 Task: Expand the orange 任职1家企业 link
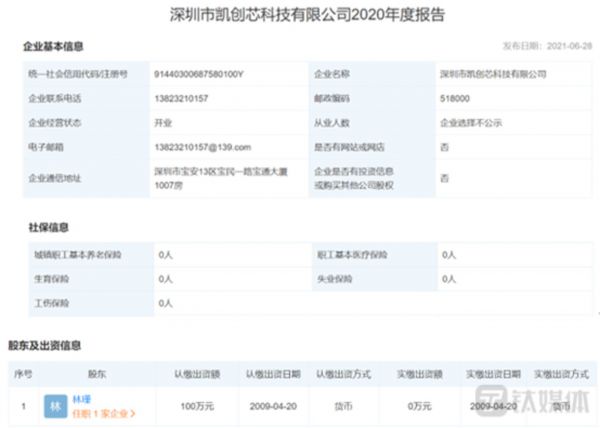(x=103, y=413)
